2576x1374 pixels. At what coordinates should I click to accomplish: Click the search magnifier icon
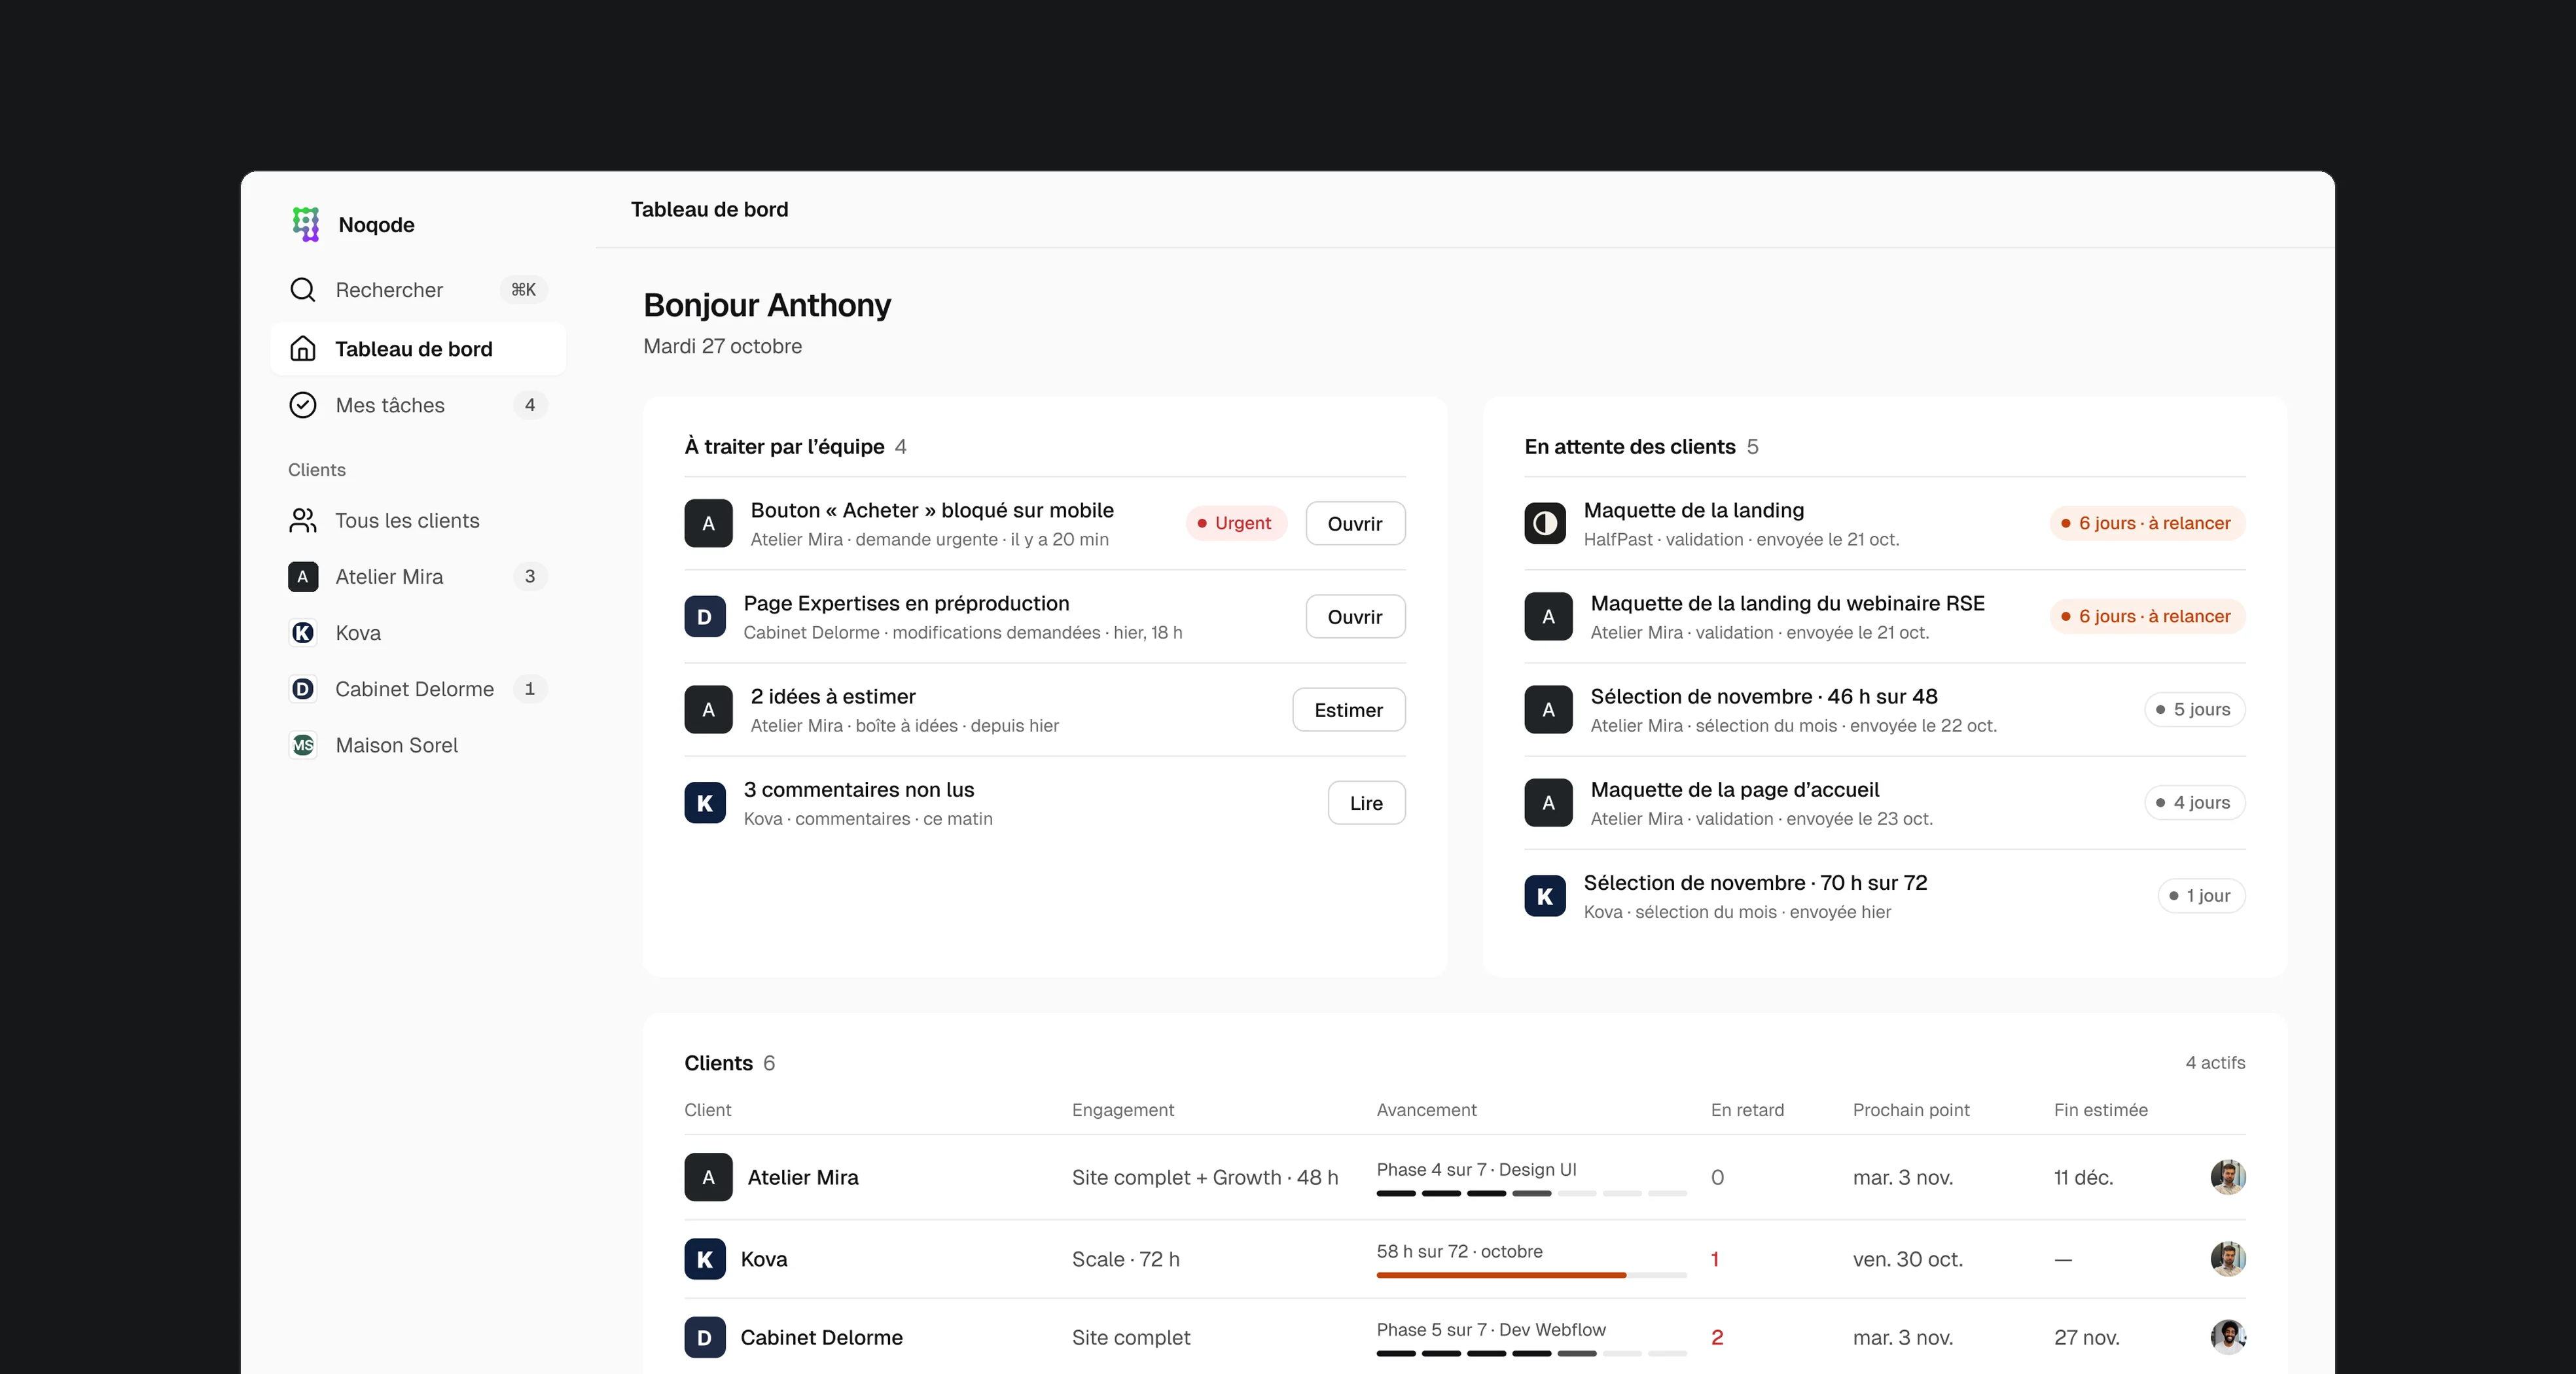pyautogui.click(x=302, y=290)
